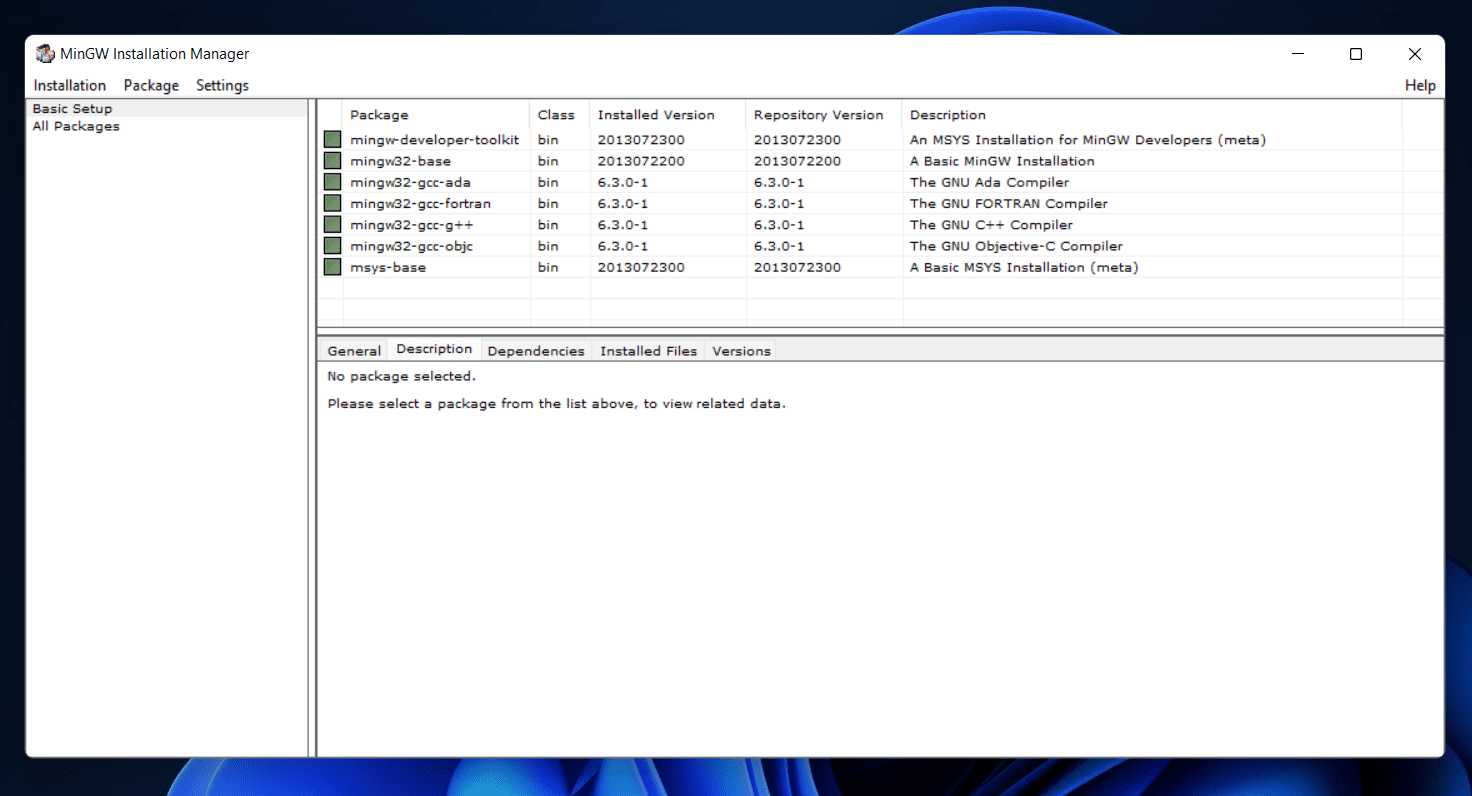Toggle the mingw32-gcc-objc package checkbox
Image resolution: width=1472 pixels, height=796 pixels.
(332, 246)
